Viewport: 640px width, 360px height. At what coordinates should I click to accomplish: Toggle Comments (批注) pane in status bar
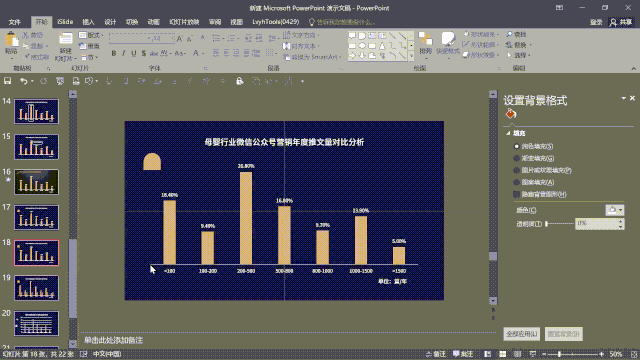point(463,354)
